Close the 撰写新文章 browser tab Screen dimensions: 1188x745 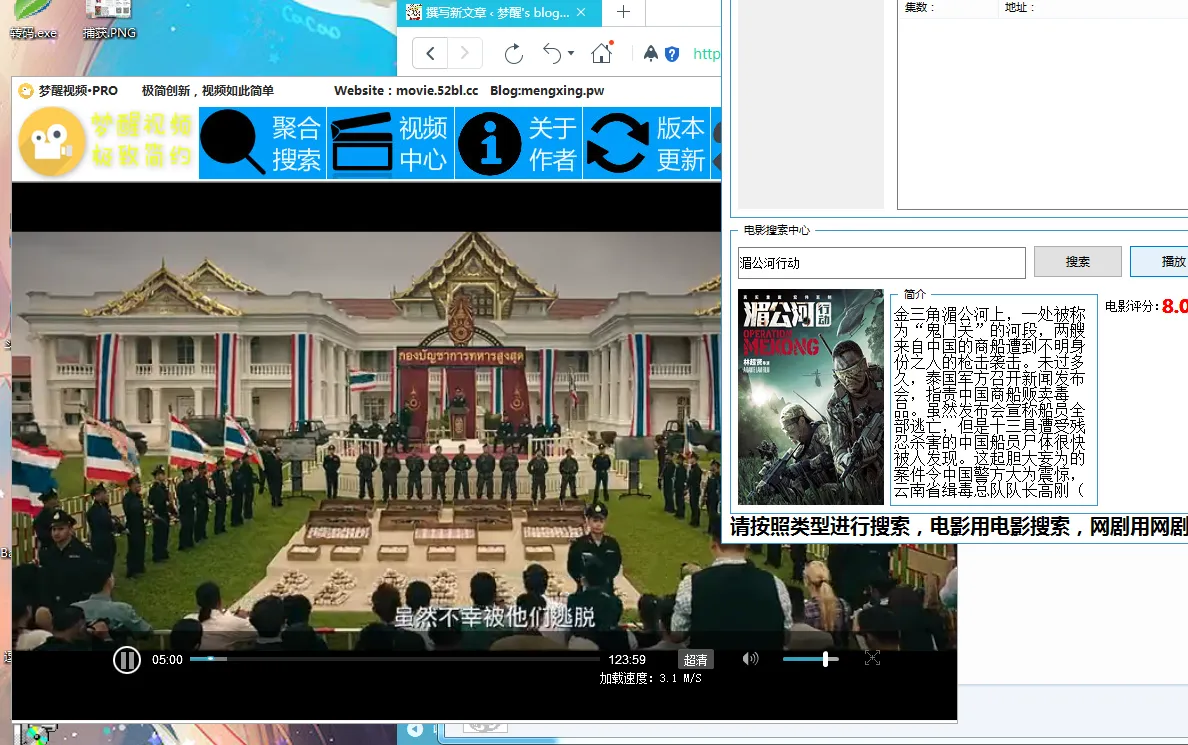click(x=581, y=12)
